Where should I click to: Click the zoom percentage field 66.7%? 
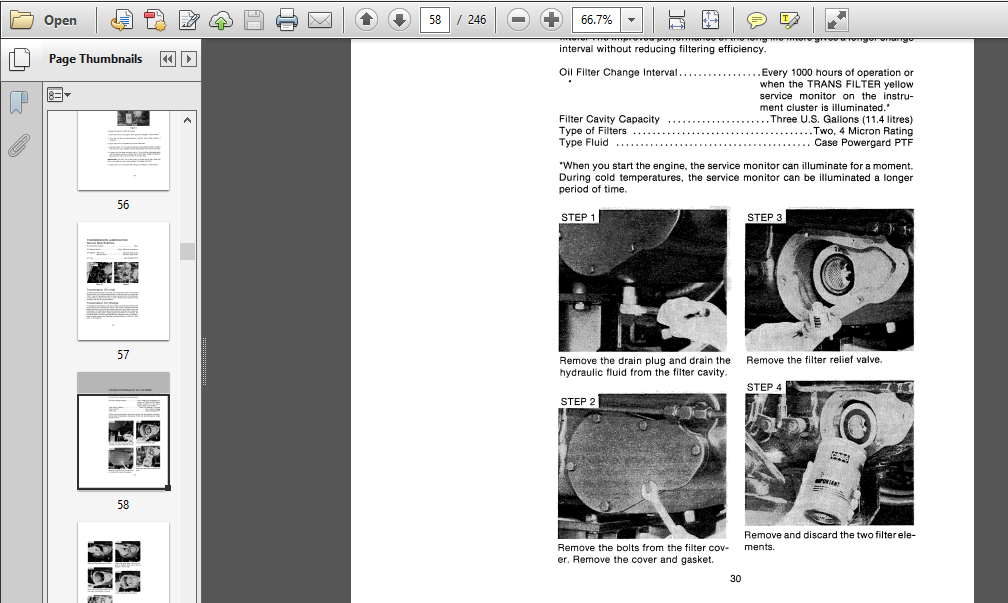(x=597, y=20)
